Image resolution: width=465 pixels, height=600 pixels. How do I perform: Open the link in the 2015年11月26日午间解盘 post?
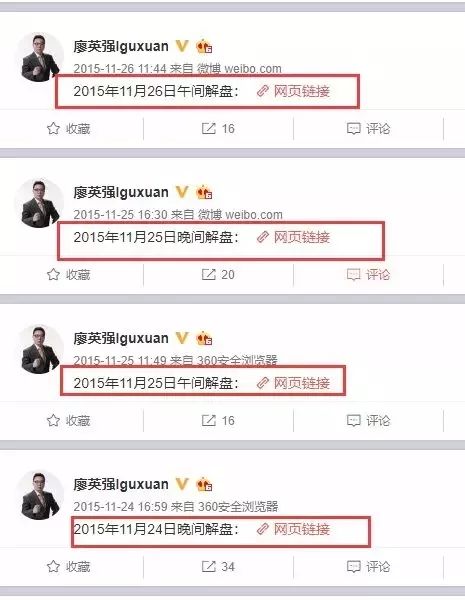coord(293,91)
